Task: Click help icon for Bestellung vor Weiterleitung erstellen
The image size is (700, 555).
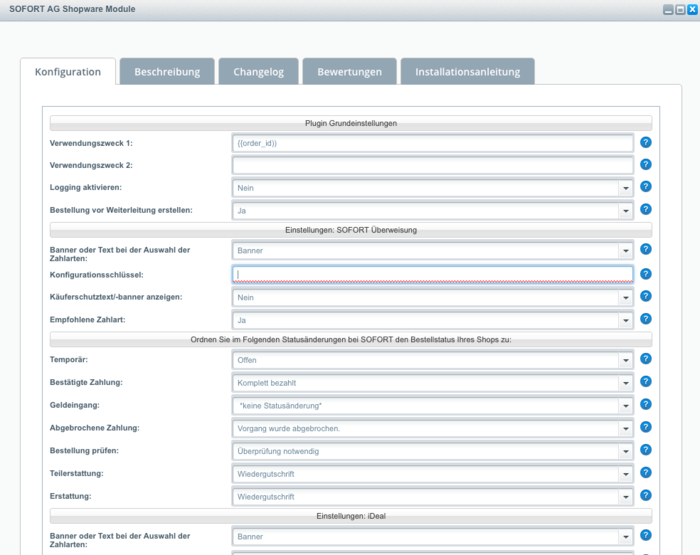Action: pos(646,209)
